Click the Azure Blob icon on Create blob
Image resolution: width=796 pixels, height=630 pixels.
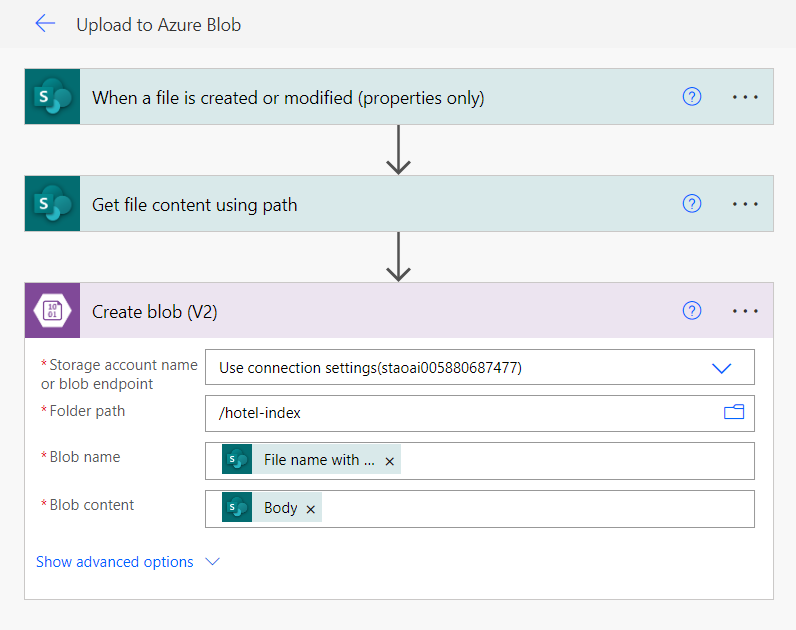[52, 311]
